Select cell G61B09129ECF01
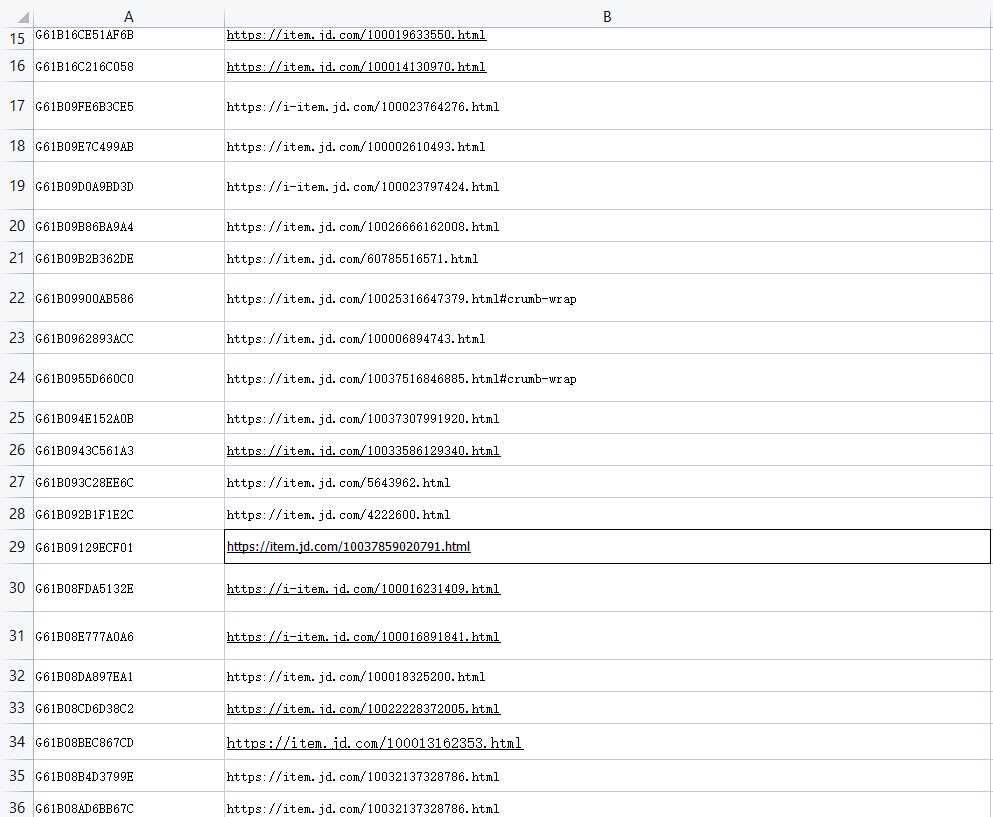The width and height of the screenshot is (993, 817). 129,547
